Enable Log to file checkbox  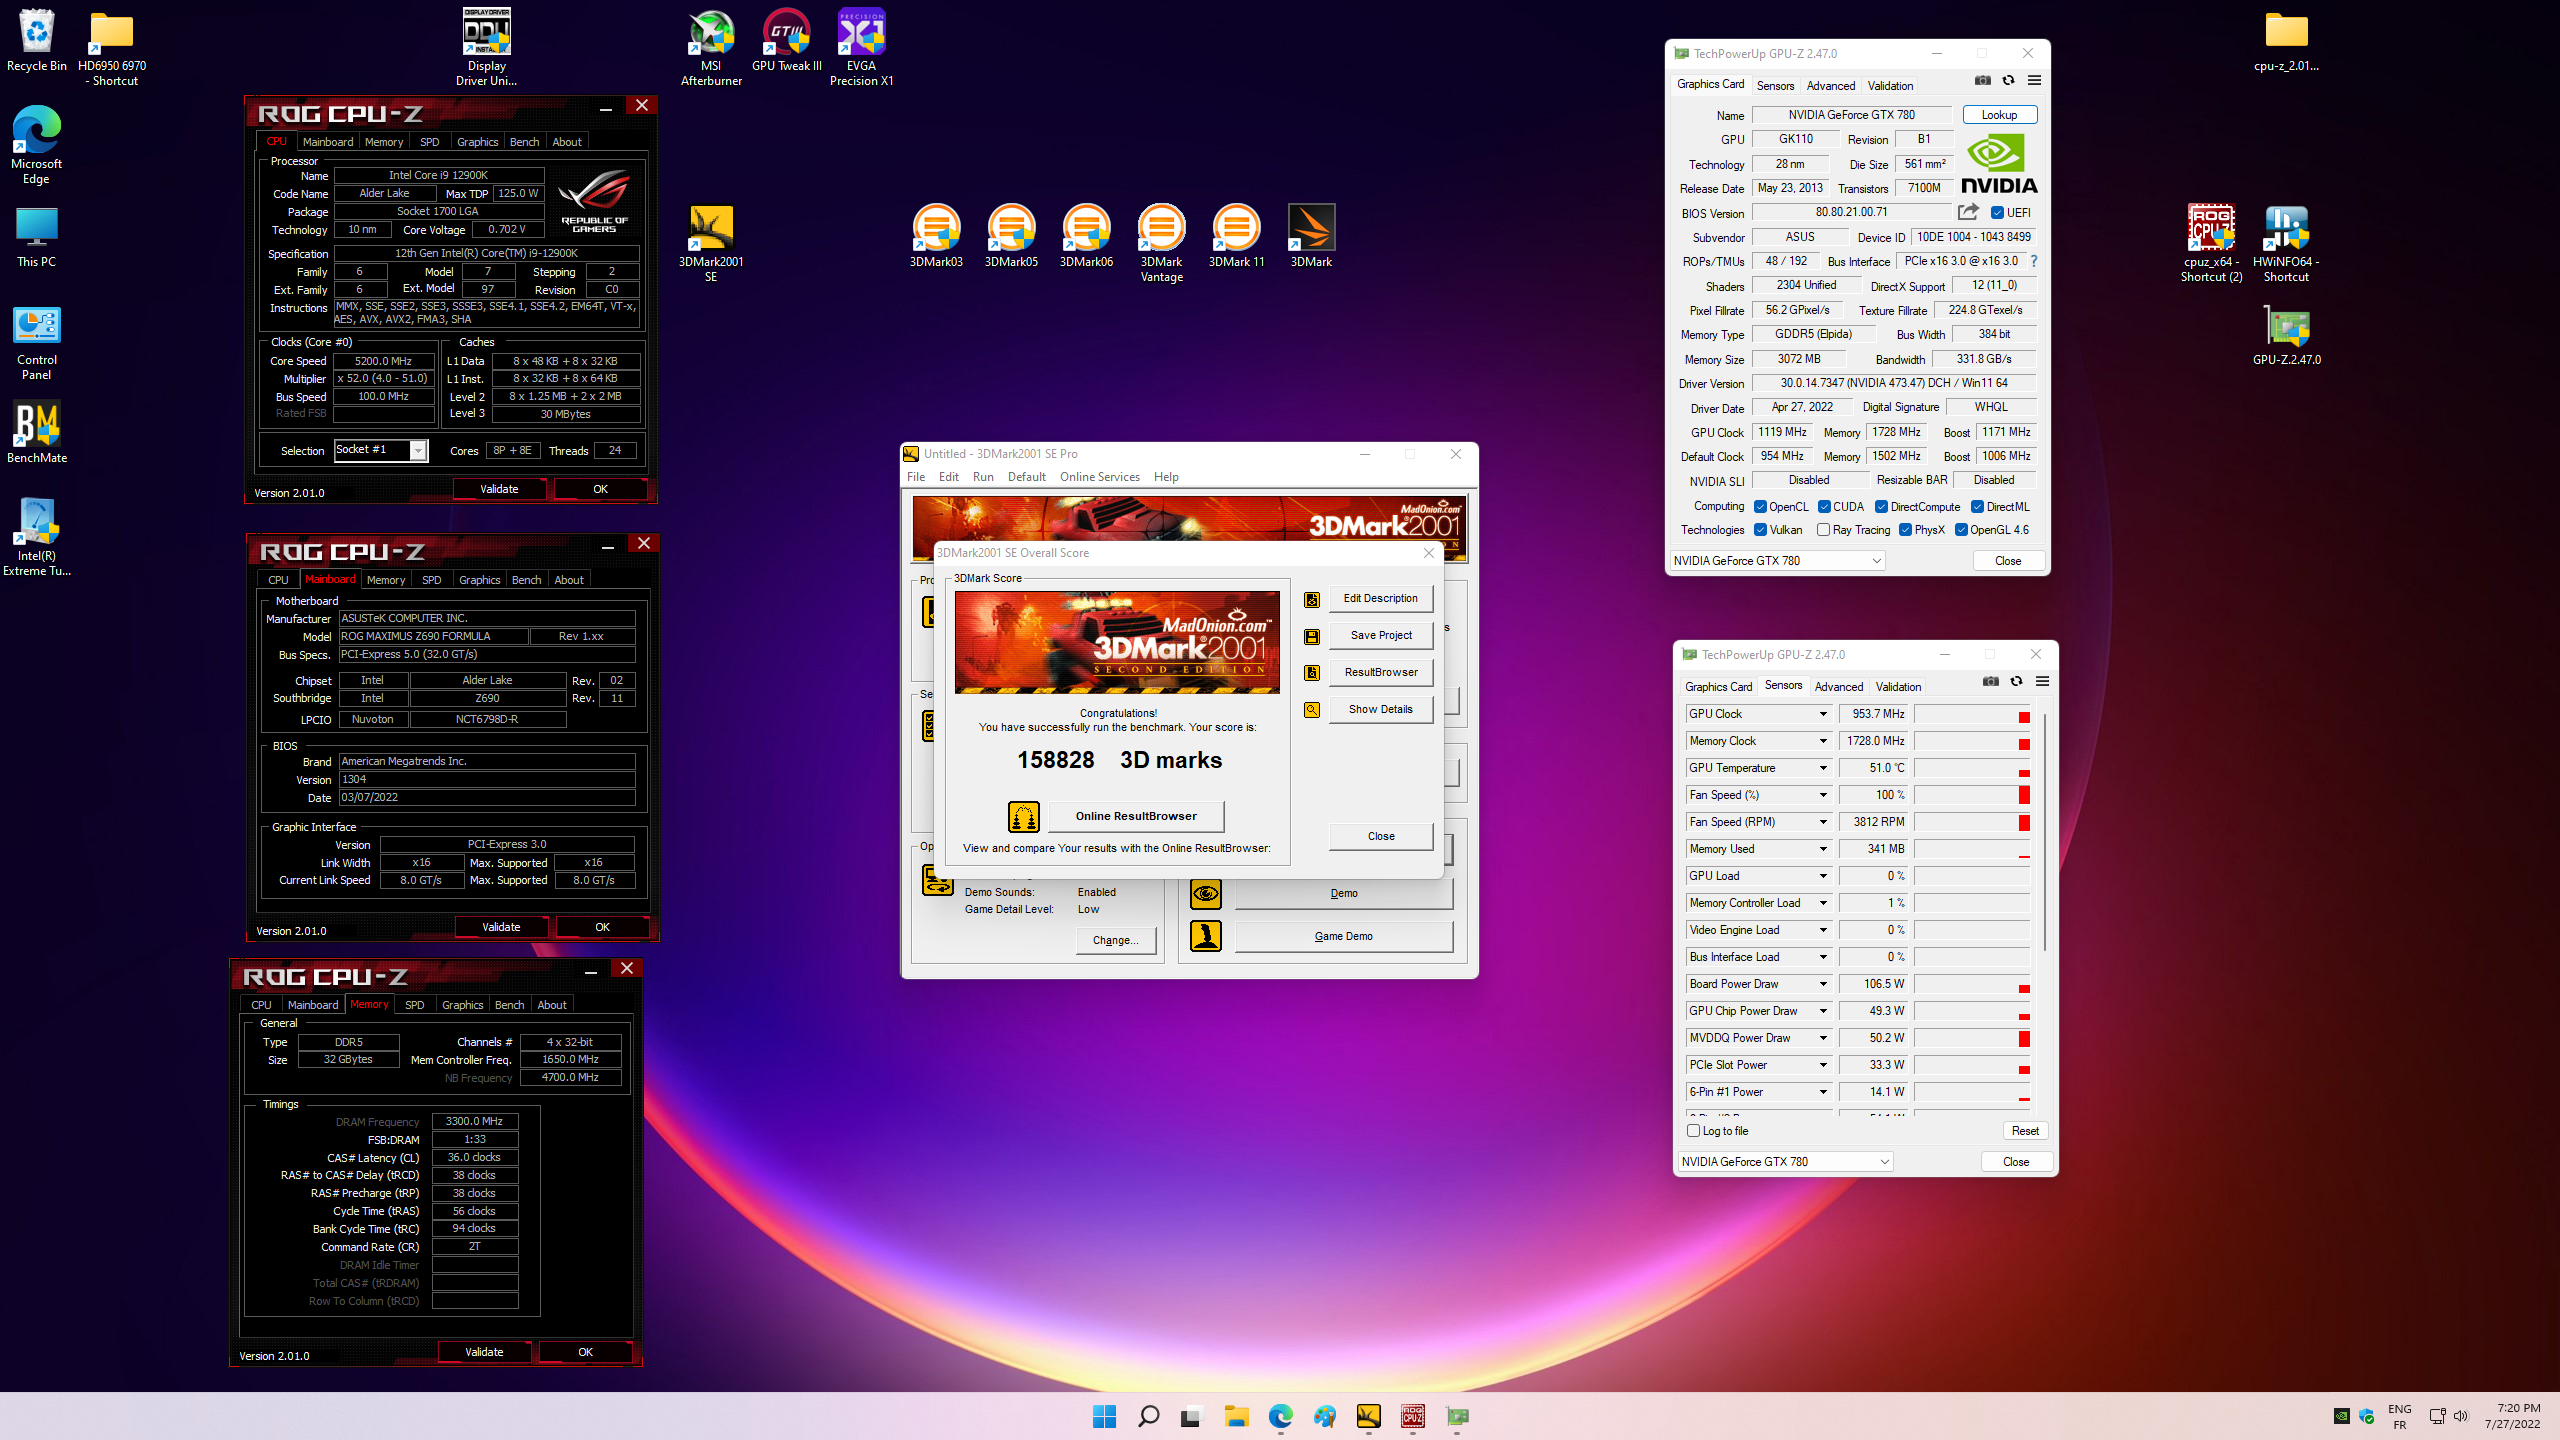pos(1693,1131)
